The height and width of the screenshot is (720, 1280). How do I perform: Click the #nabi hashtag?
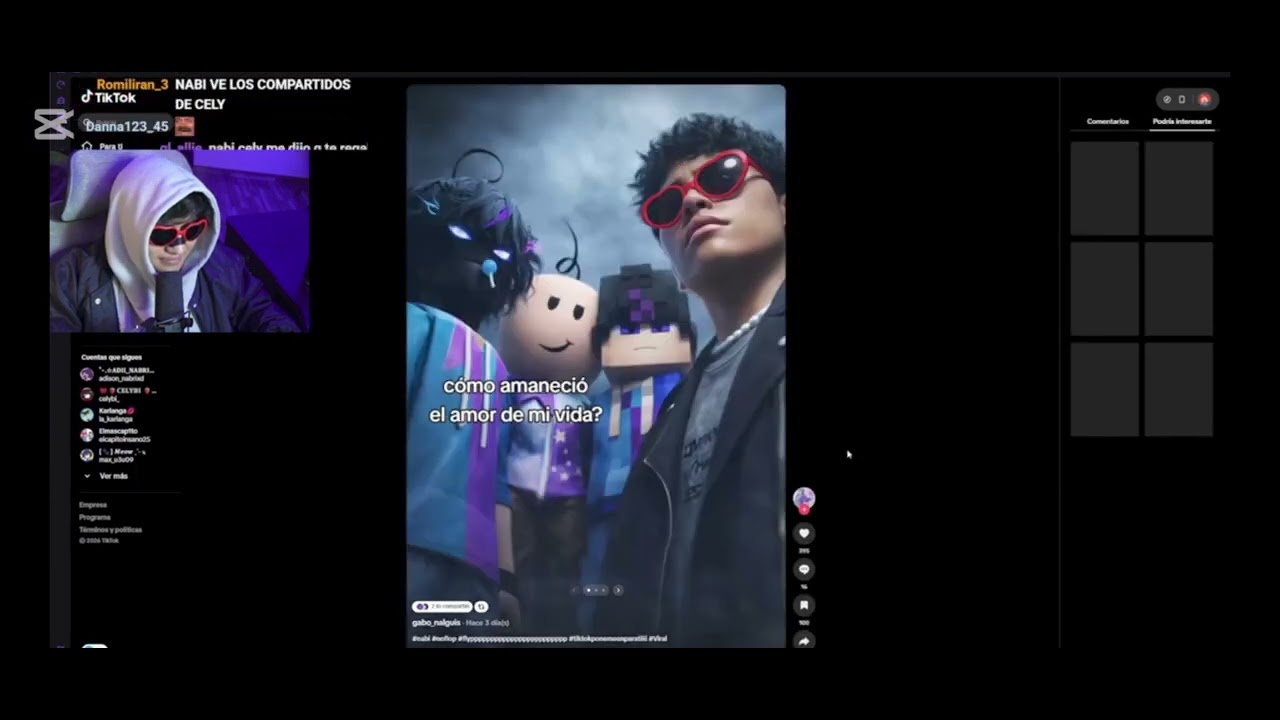pos(421,638)
